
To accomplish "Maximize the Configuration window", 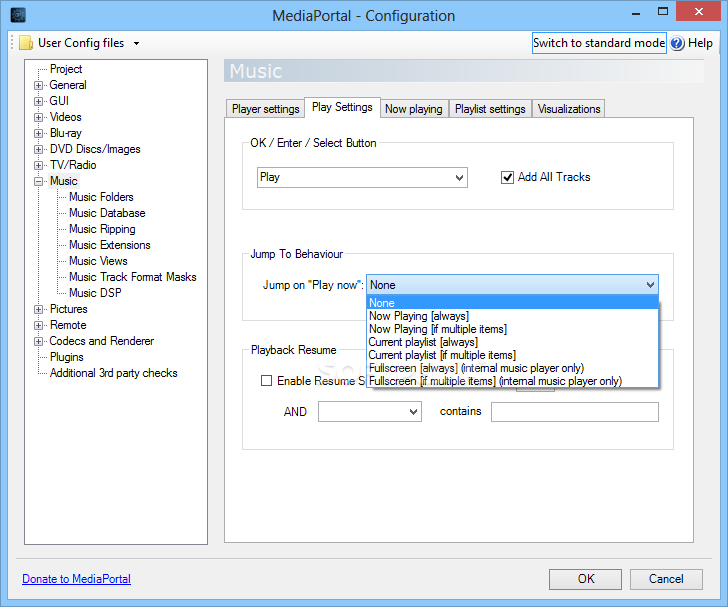I will tap(663, 12).
